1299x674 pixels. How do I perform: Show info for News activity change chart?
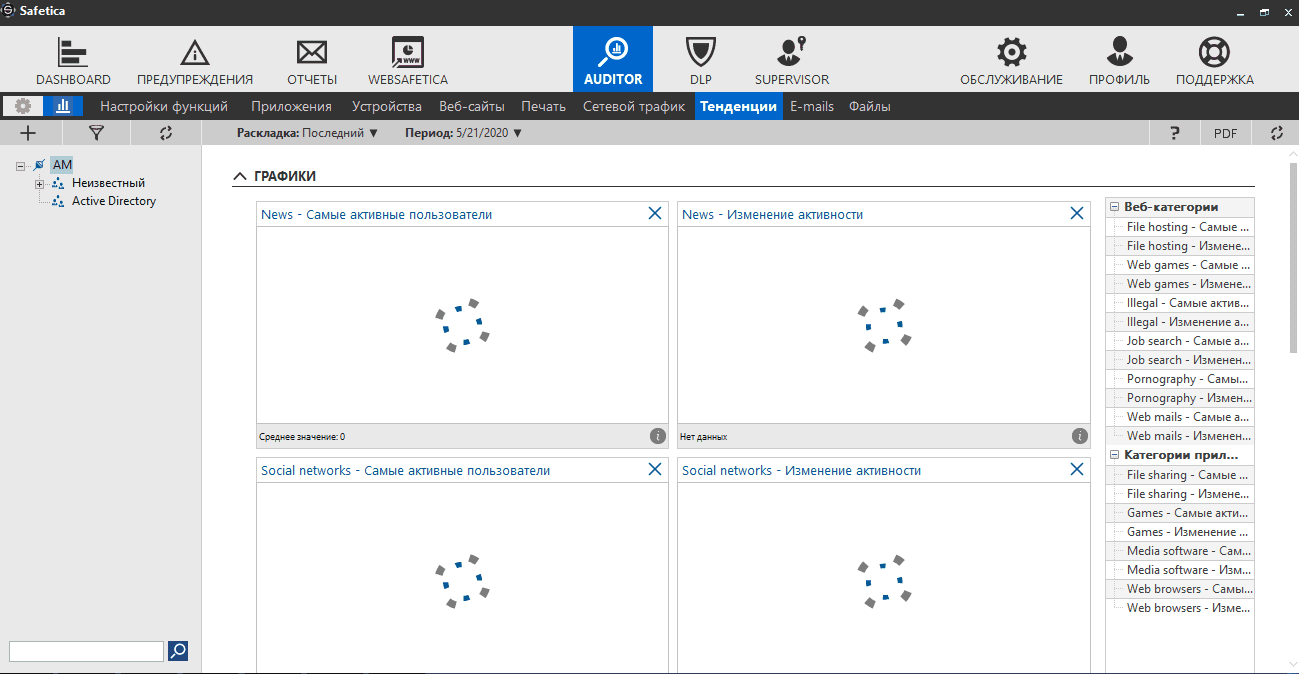click(x=1079, y=436)
